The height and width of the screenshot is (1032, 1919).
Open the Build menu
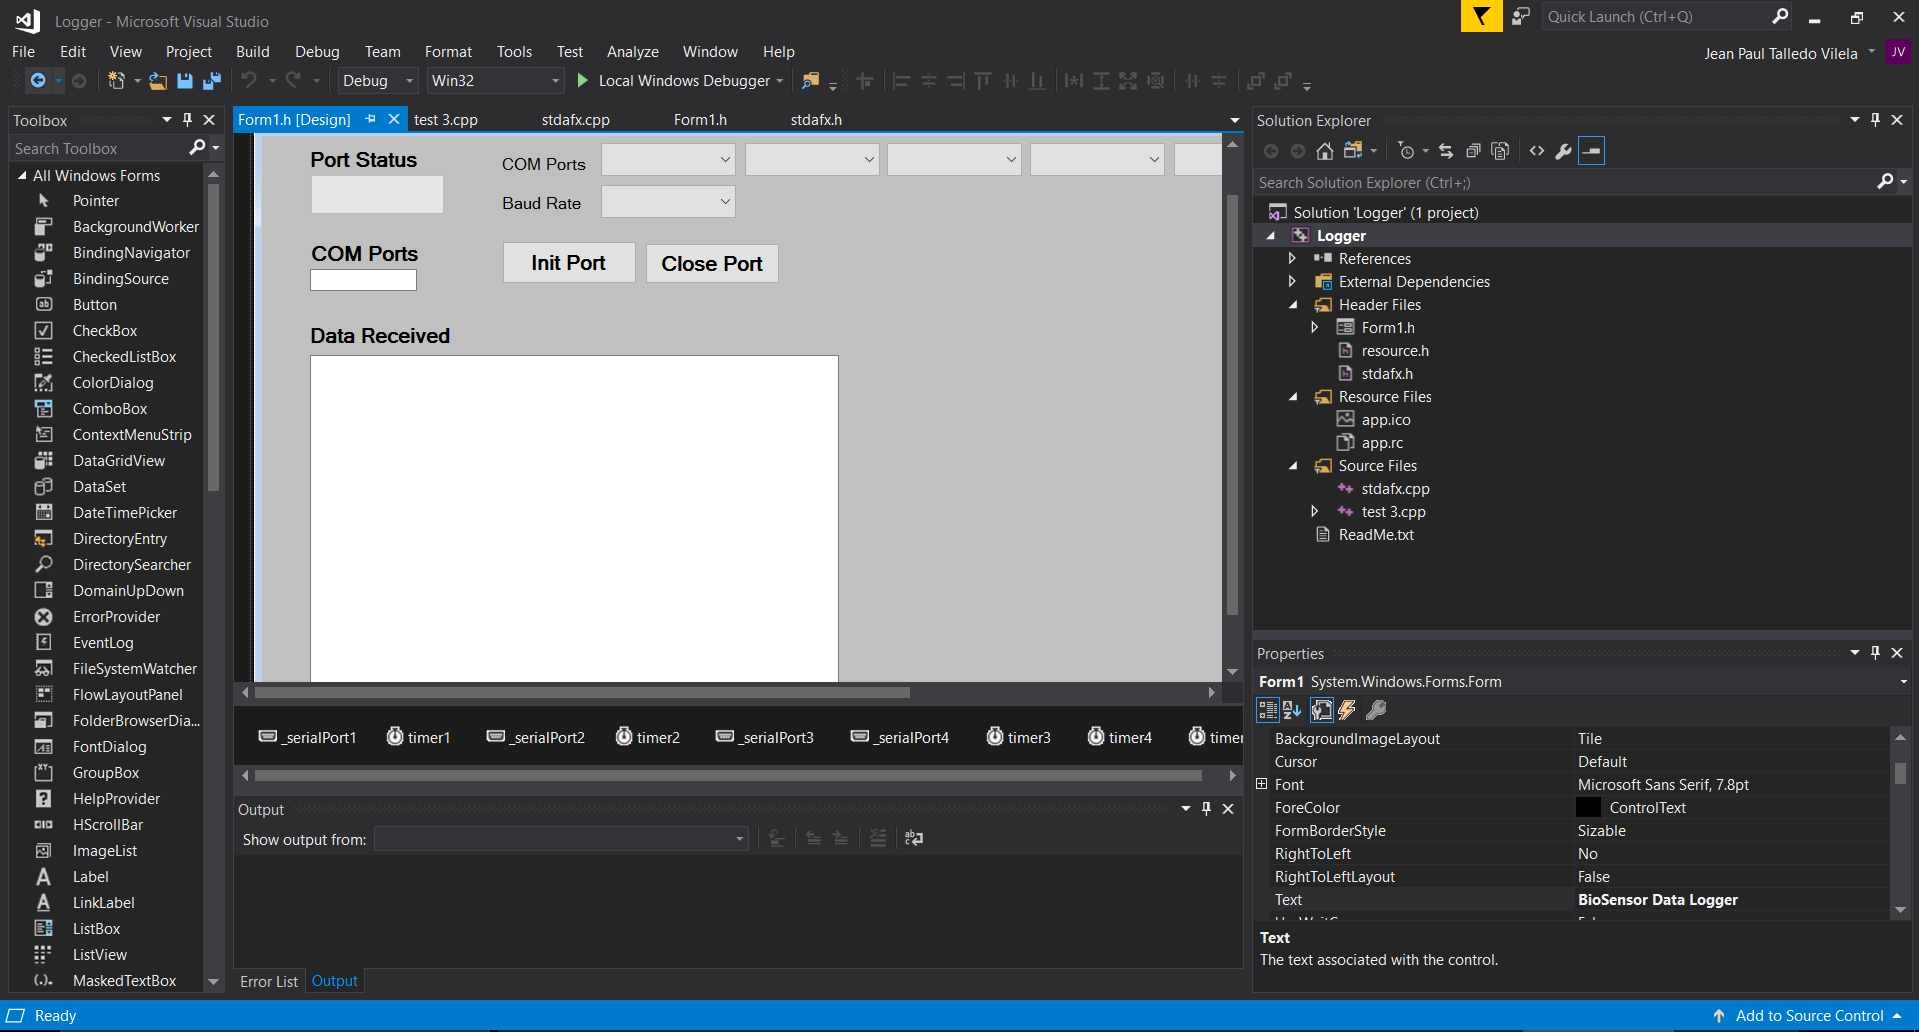coord(252,52)
